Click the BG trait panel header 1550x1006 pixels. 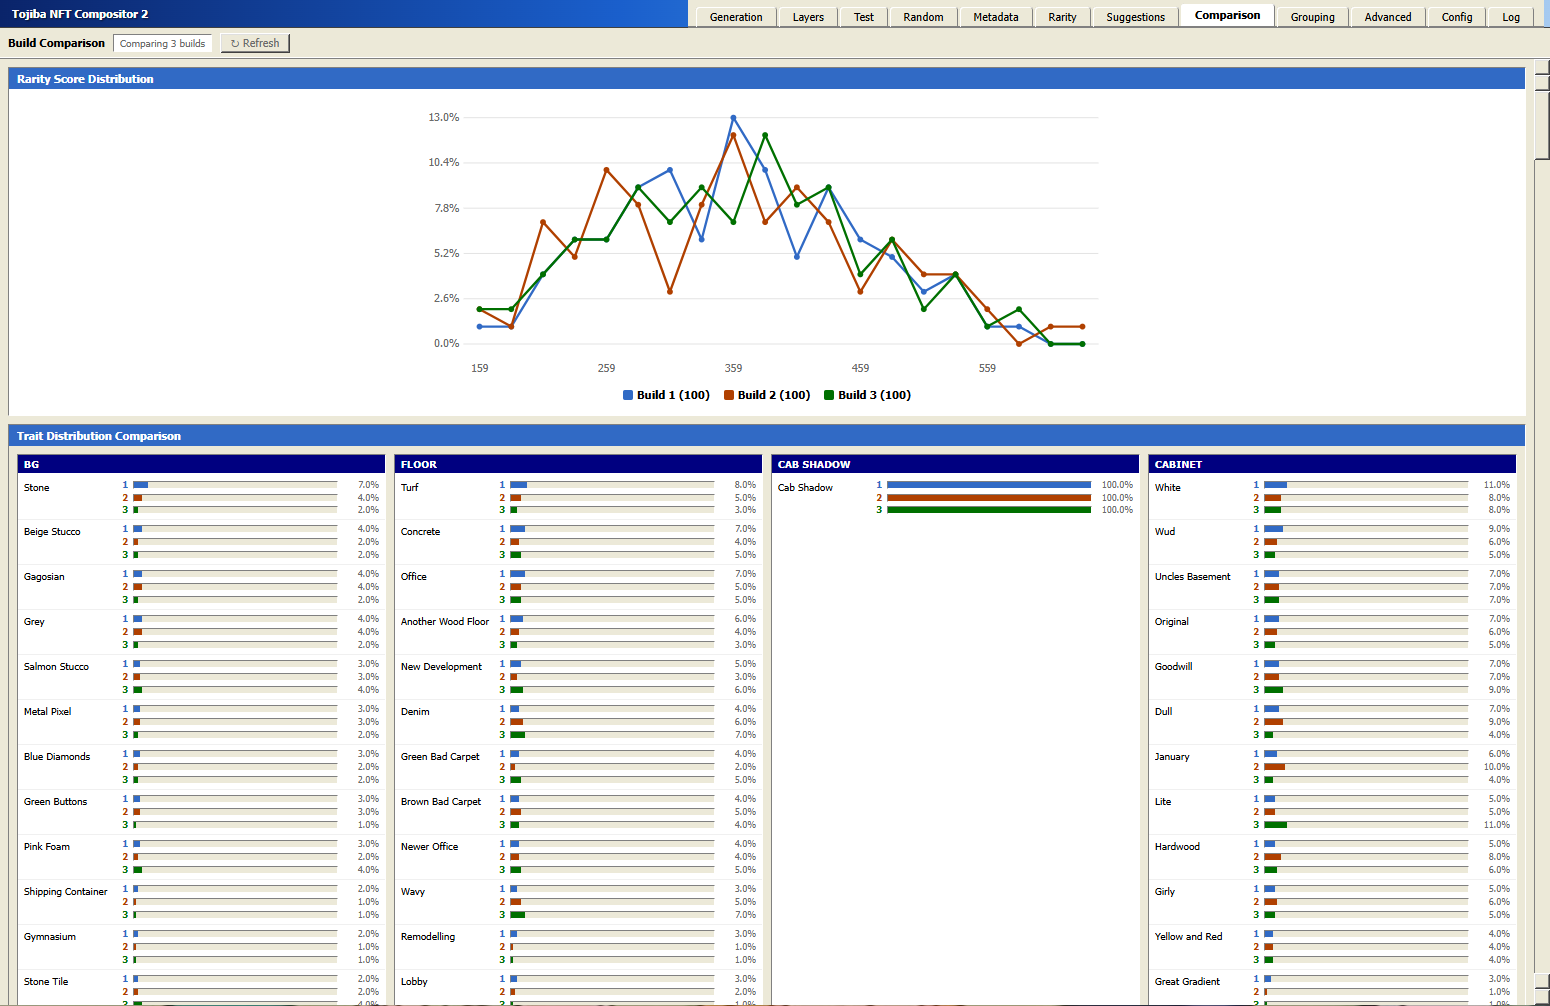click(201, 464)
